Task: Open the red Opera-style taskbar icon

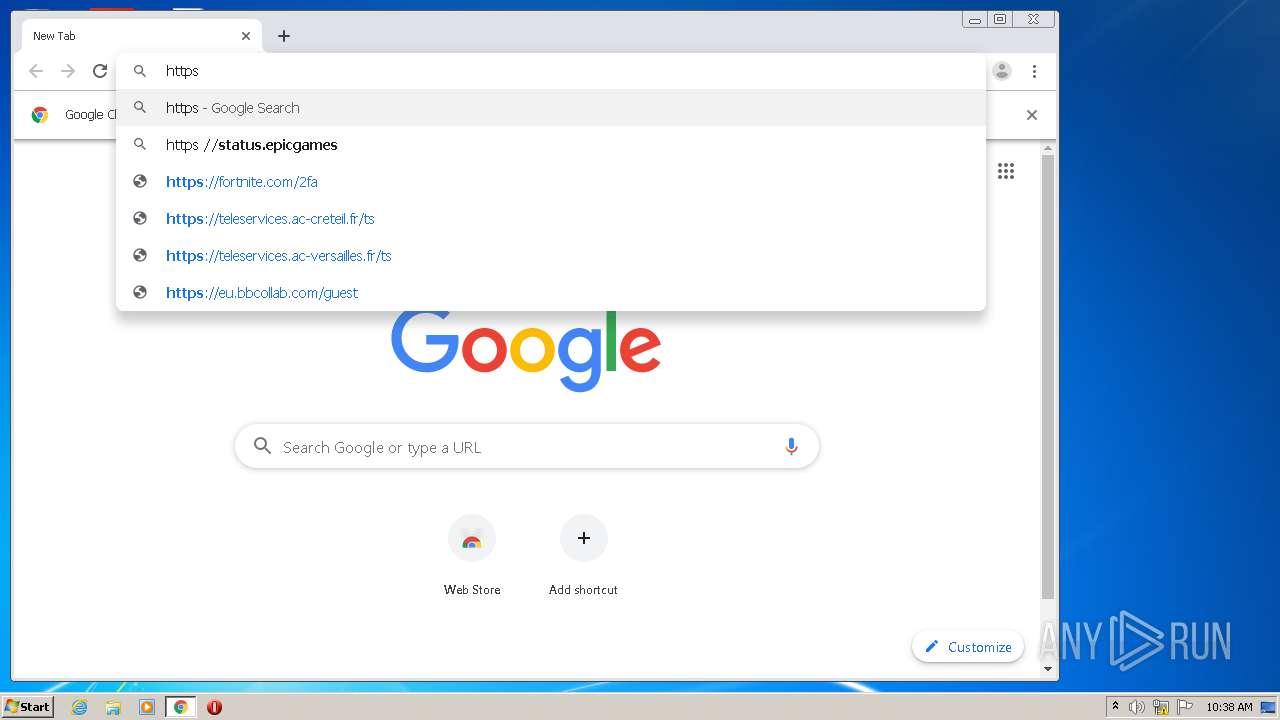Action: pyautogui.click(x=214, y=707)
